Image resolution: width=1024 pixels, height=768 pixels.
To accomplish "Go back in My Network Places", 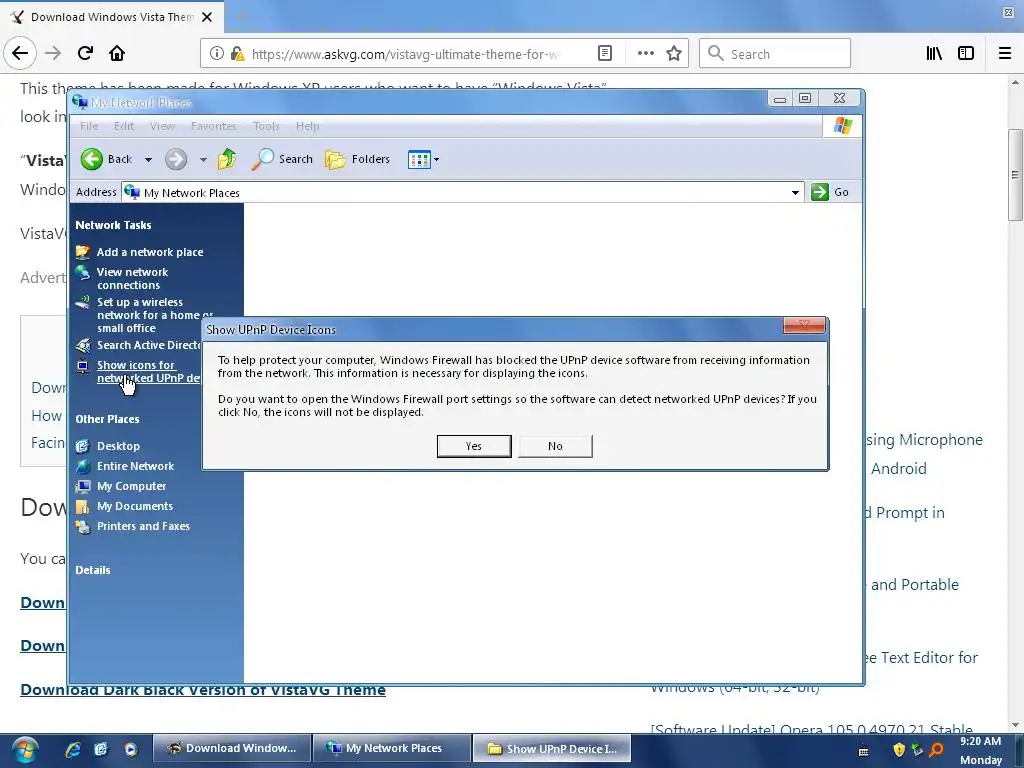I will 107,159.
